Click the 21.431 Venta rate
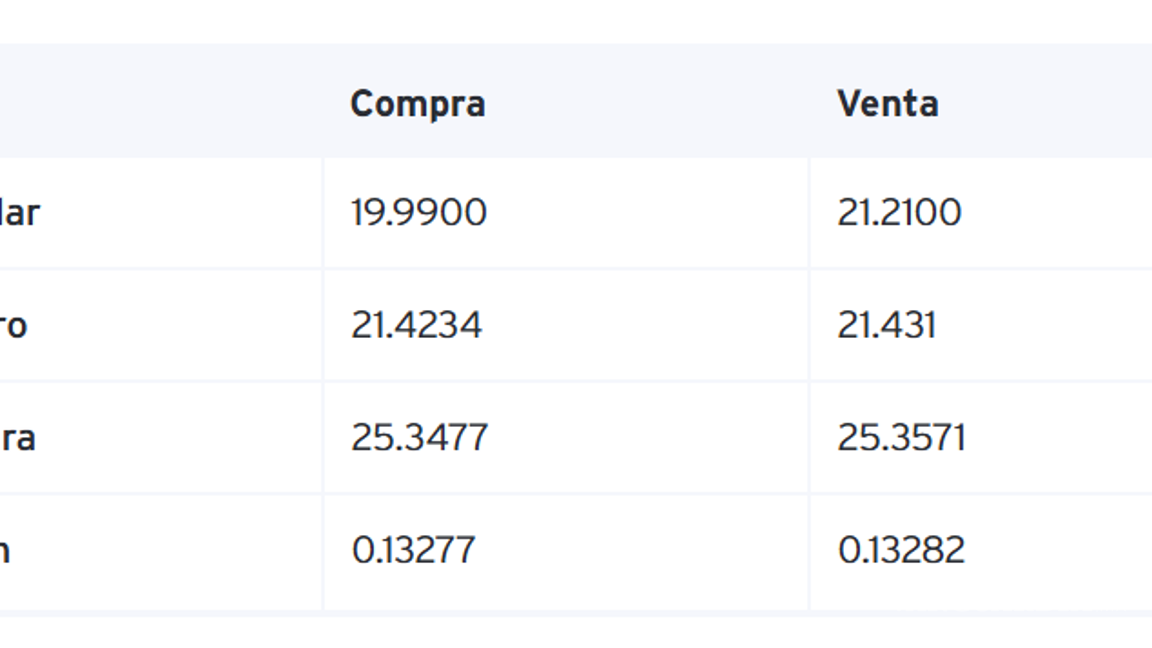Image resolution: width=1152 pixels, height=648 pixels. (886, 325)
